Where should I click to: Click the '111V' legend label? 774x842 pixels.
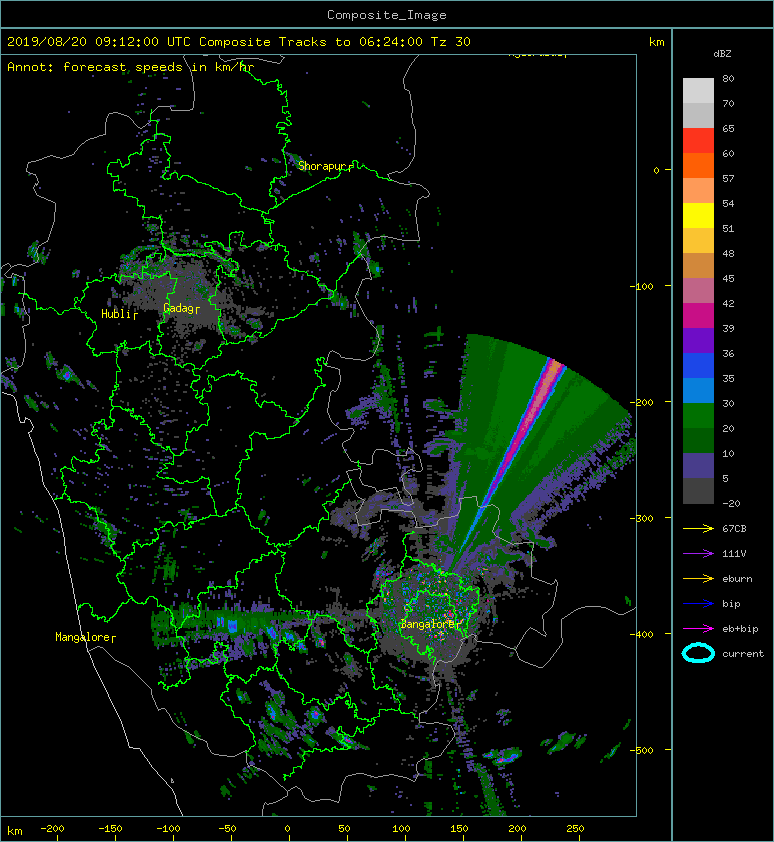pyautogui.click(x=734, y=554)
